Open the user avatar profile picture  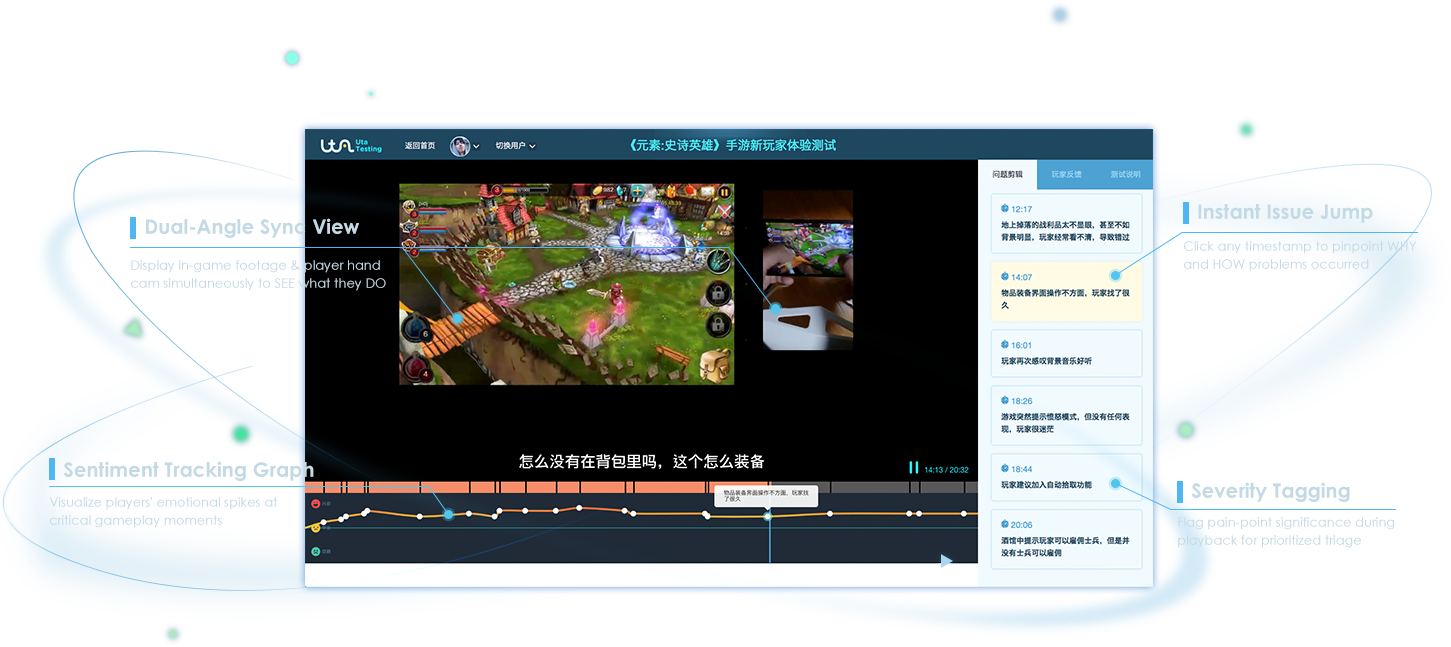(x=460, y=146)
